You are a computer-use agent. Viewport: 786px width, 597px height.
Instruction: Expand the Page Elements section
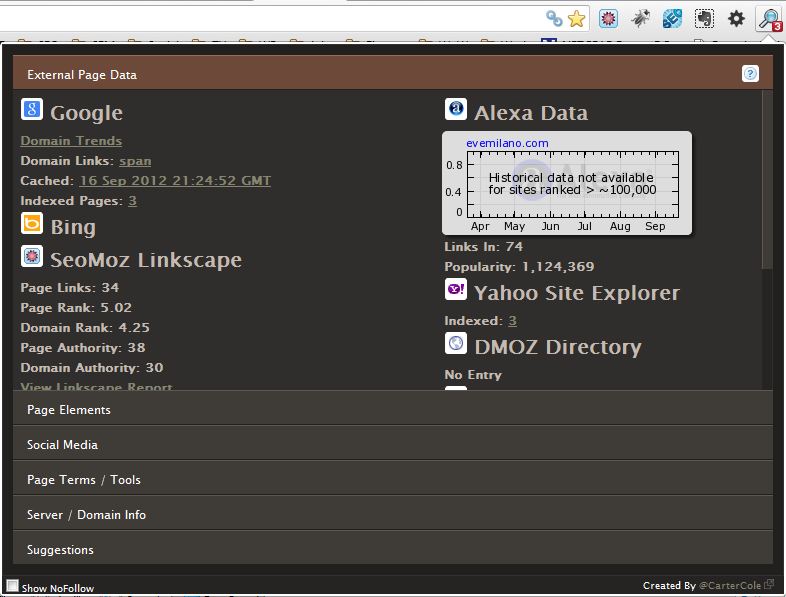click(x=392, y=409)
